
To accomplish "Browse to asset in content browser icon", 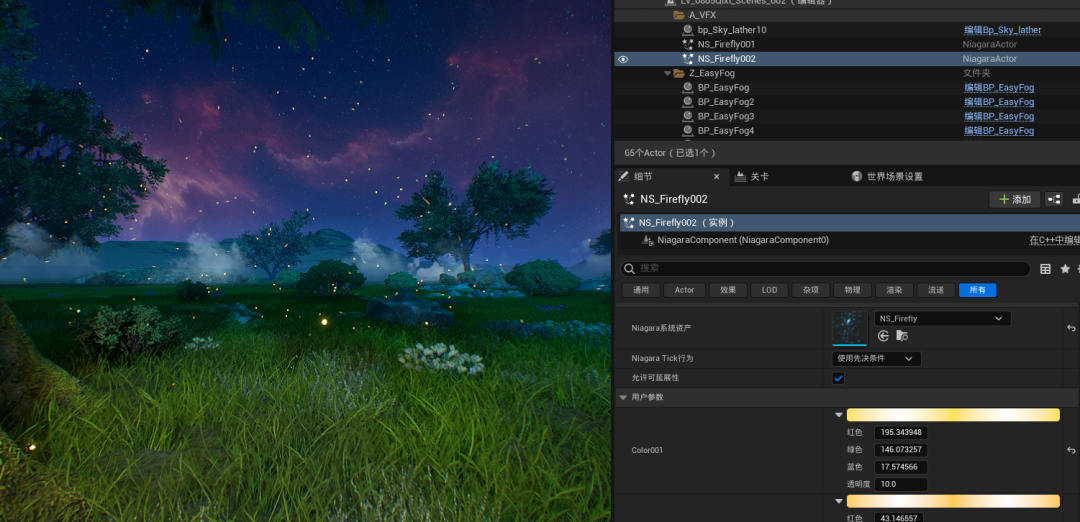I will [902, 336].
